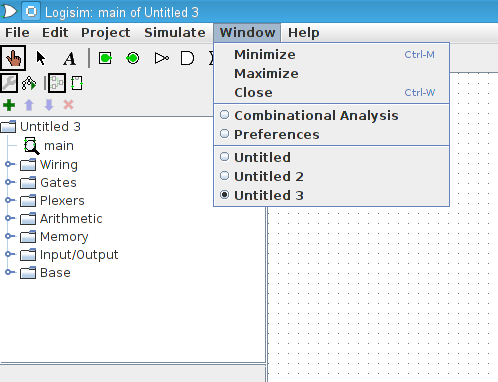Select the Untitled 3 window radio item
Viewport: 498px width, 382px height.
[331, 195]
